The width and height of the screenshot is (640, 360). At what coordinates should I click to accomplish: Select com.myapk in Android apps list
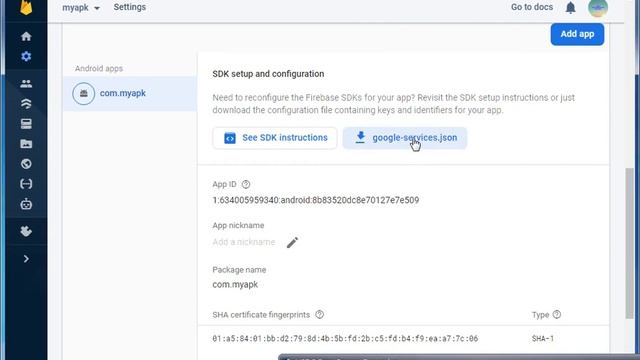point(130,93)
